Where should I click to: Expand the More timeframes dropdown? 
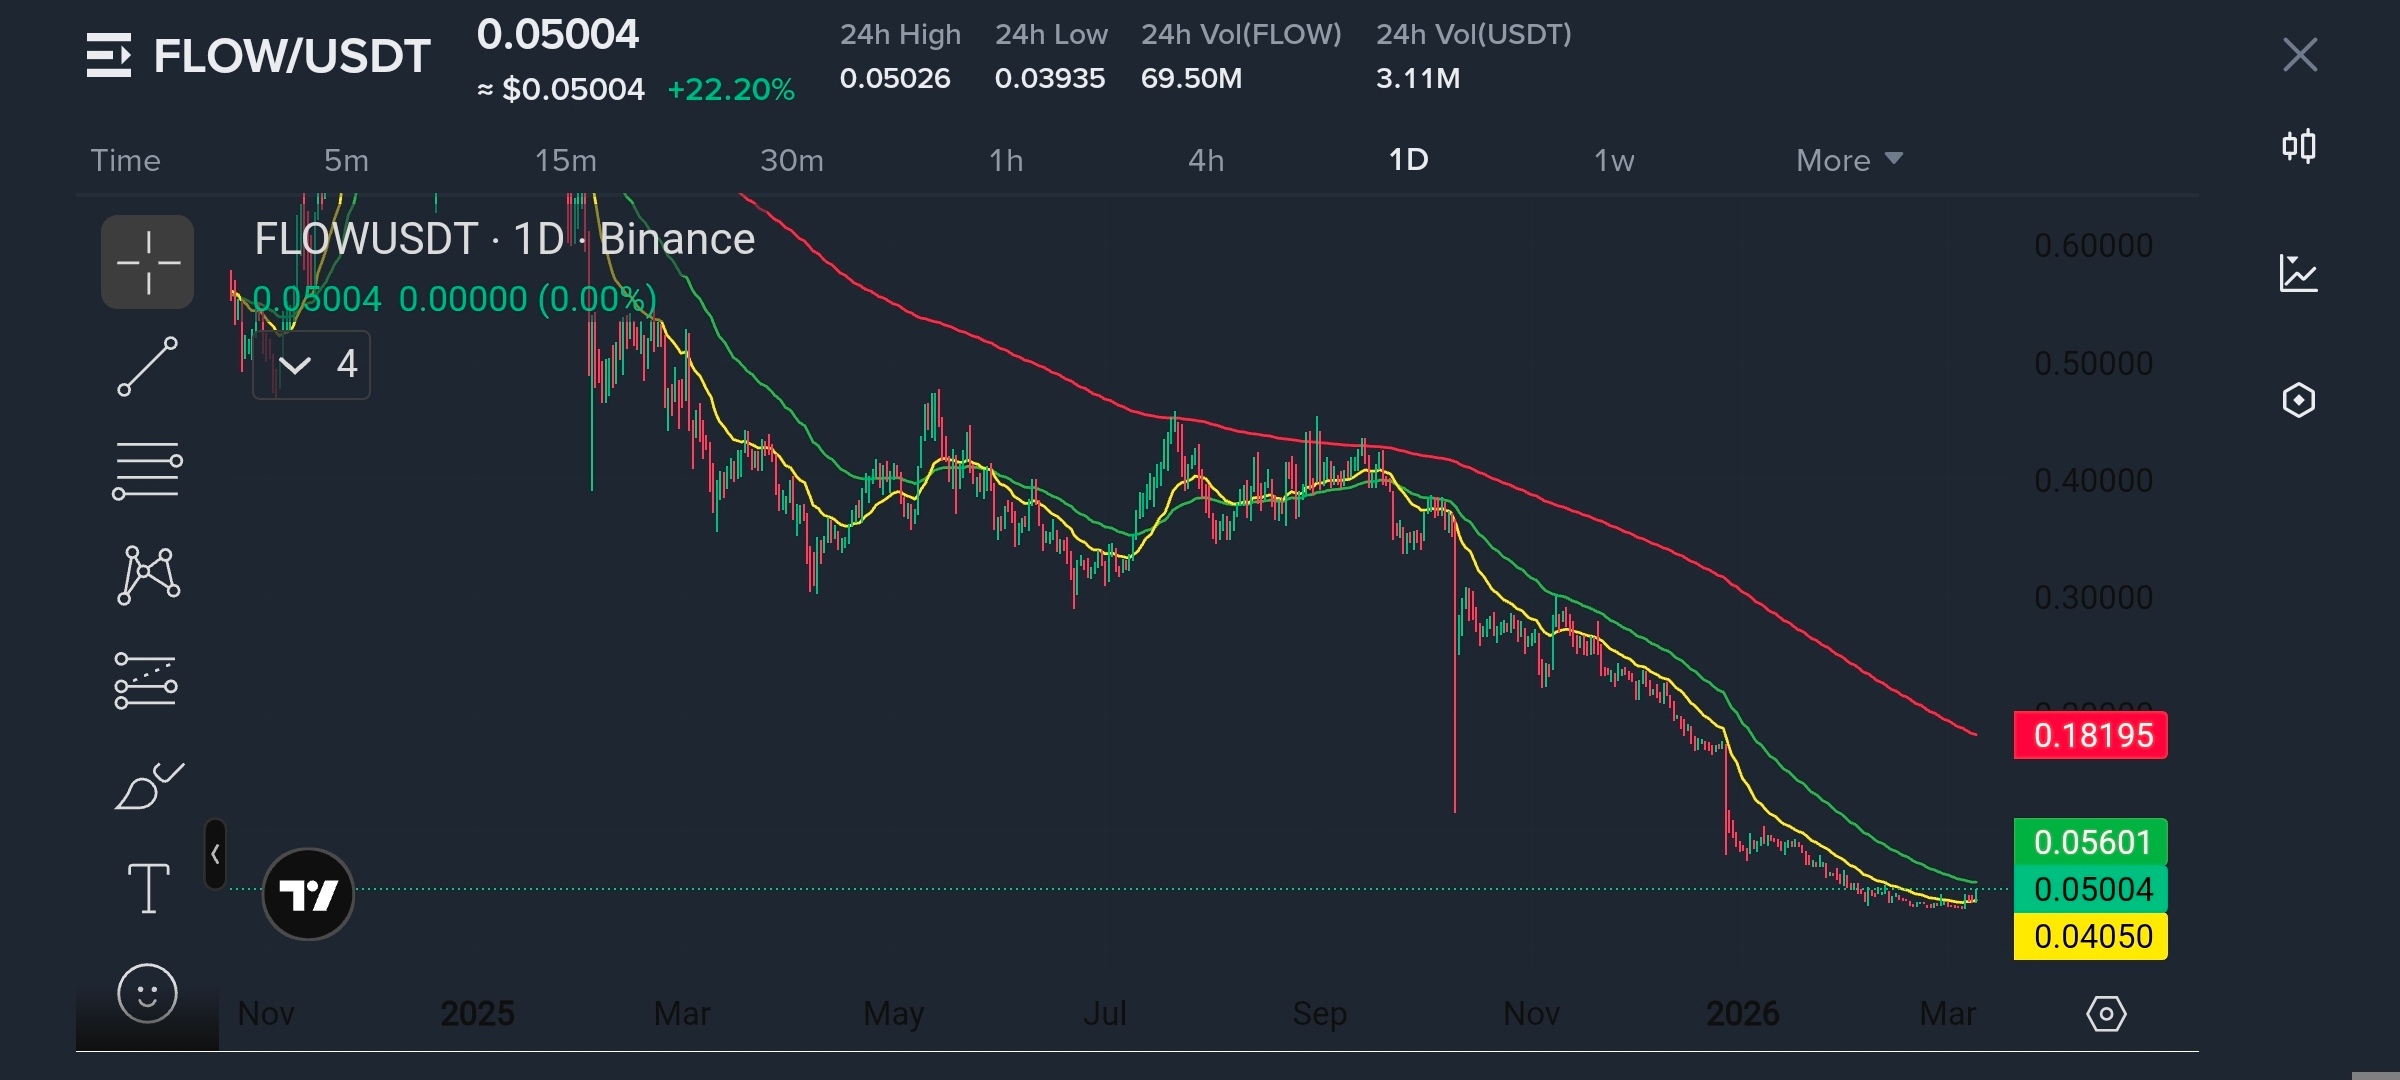[1848, 160]
